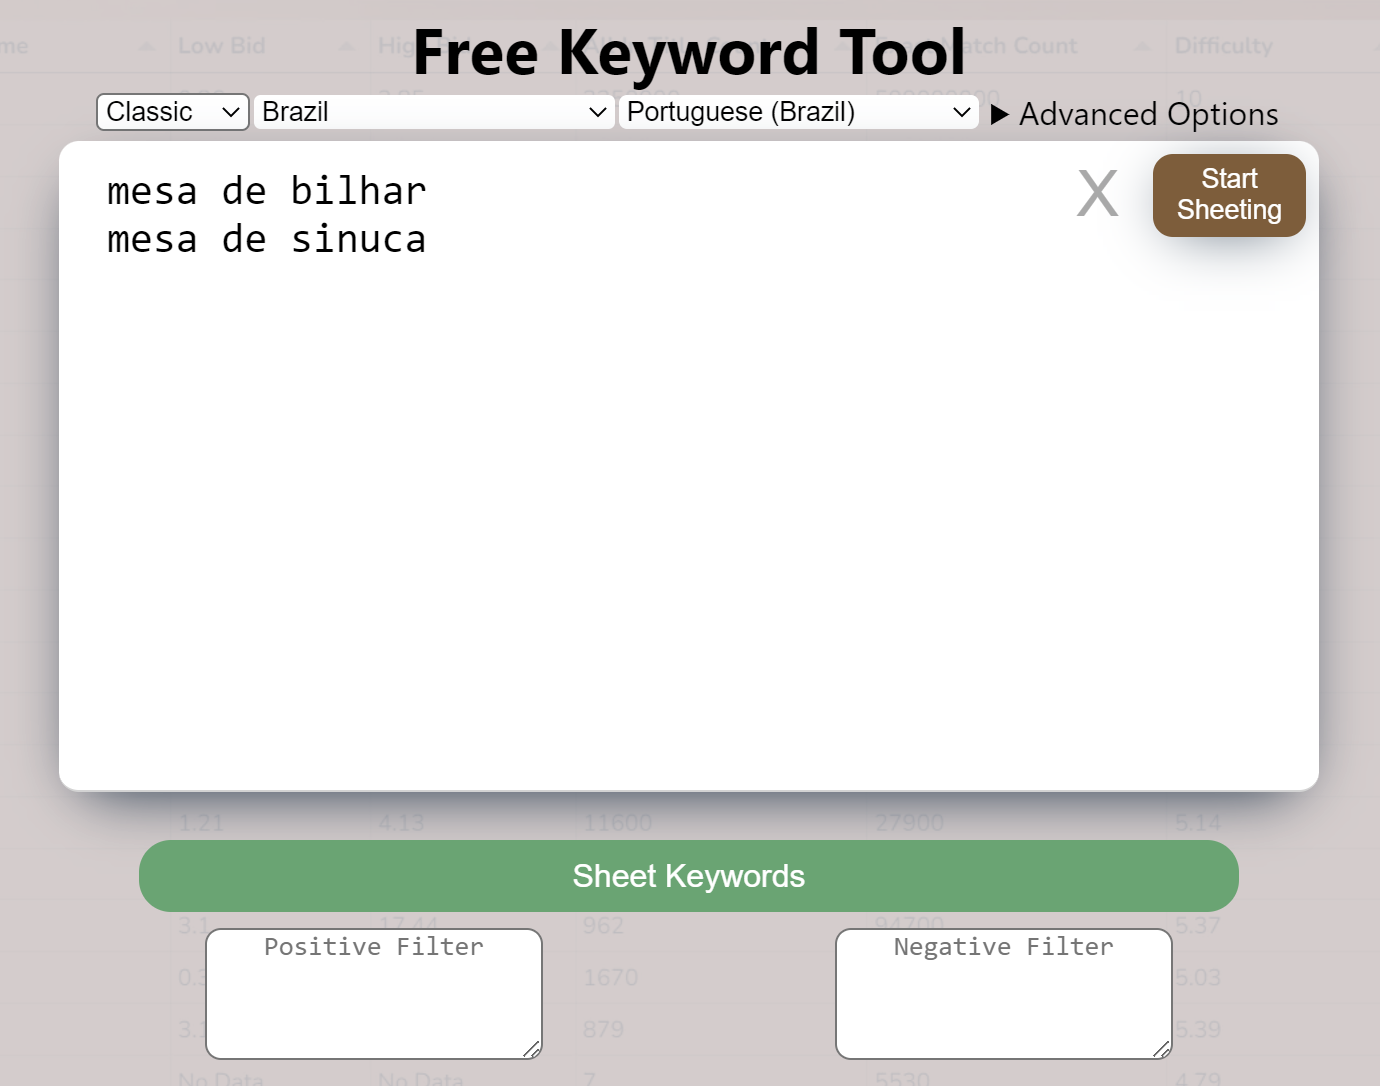Open the Portuguese (Brazil) language dropdown

[797, 112]
